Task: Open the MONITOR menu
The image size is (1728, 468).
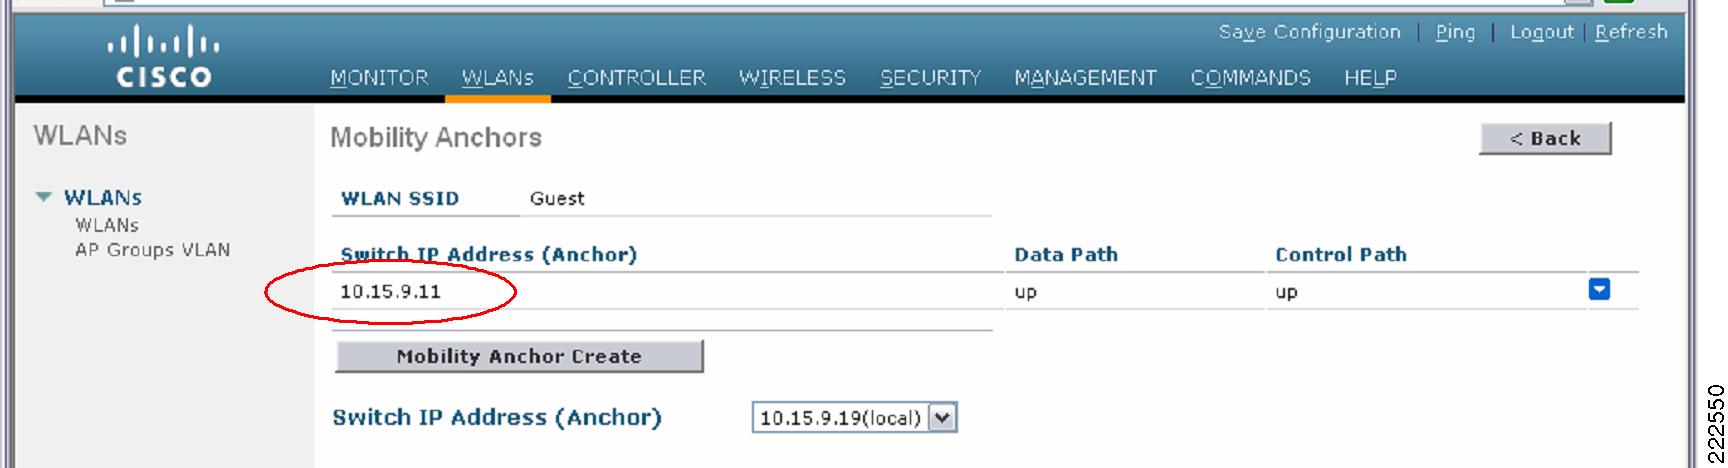Action: tap(379, 78)
